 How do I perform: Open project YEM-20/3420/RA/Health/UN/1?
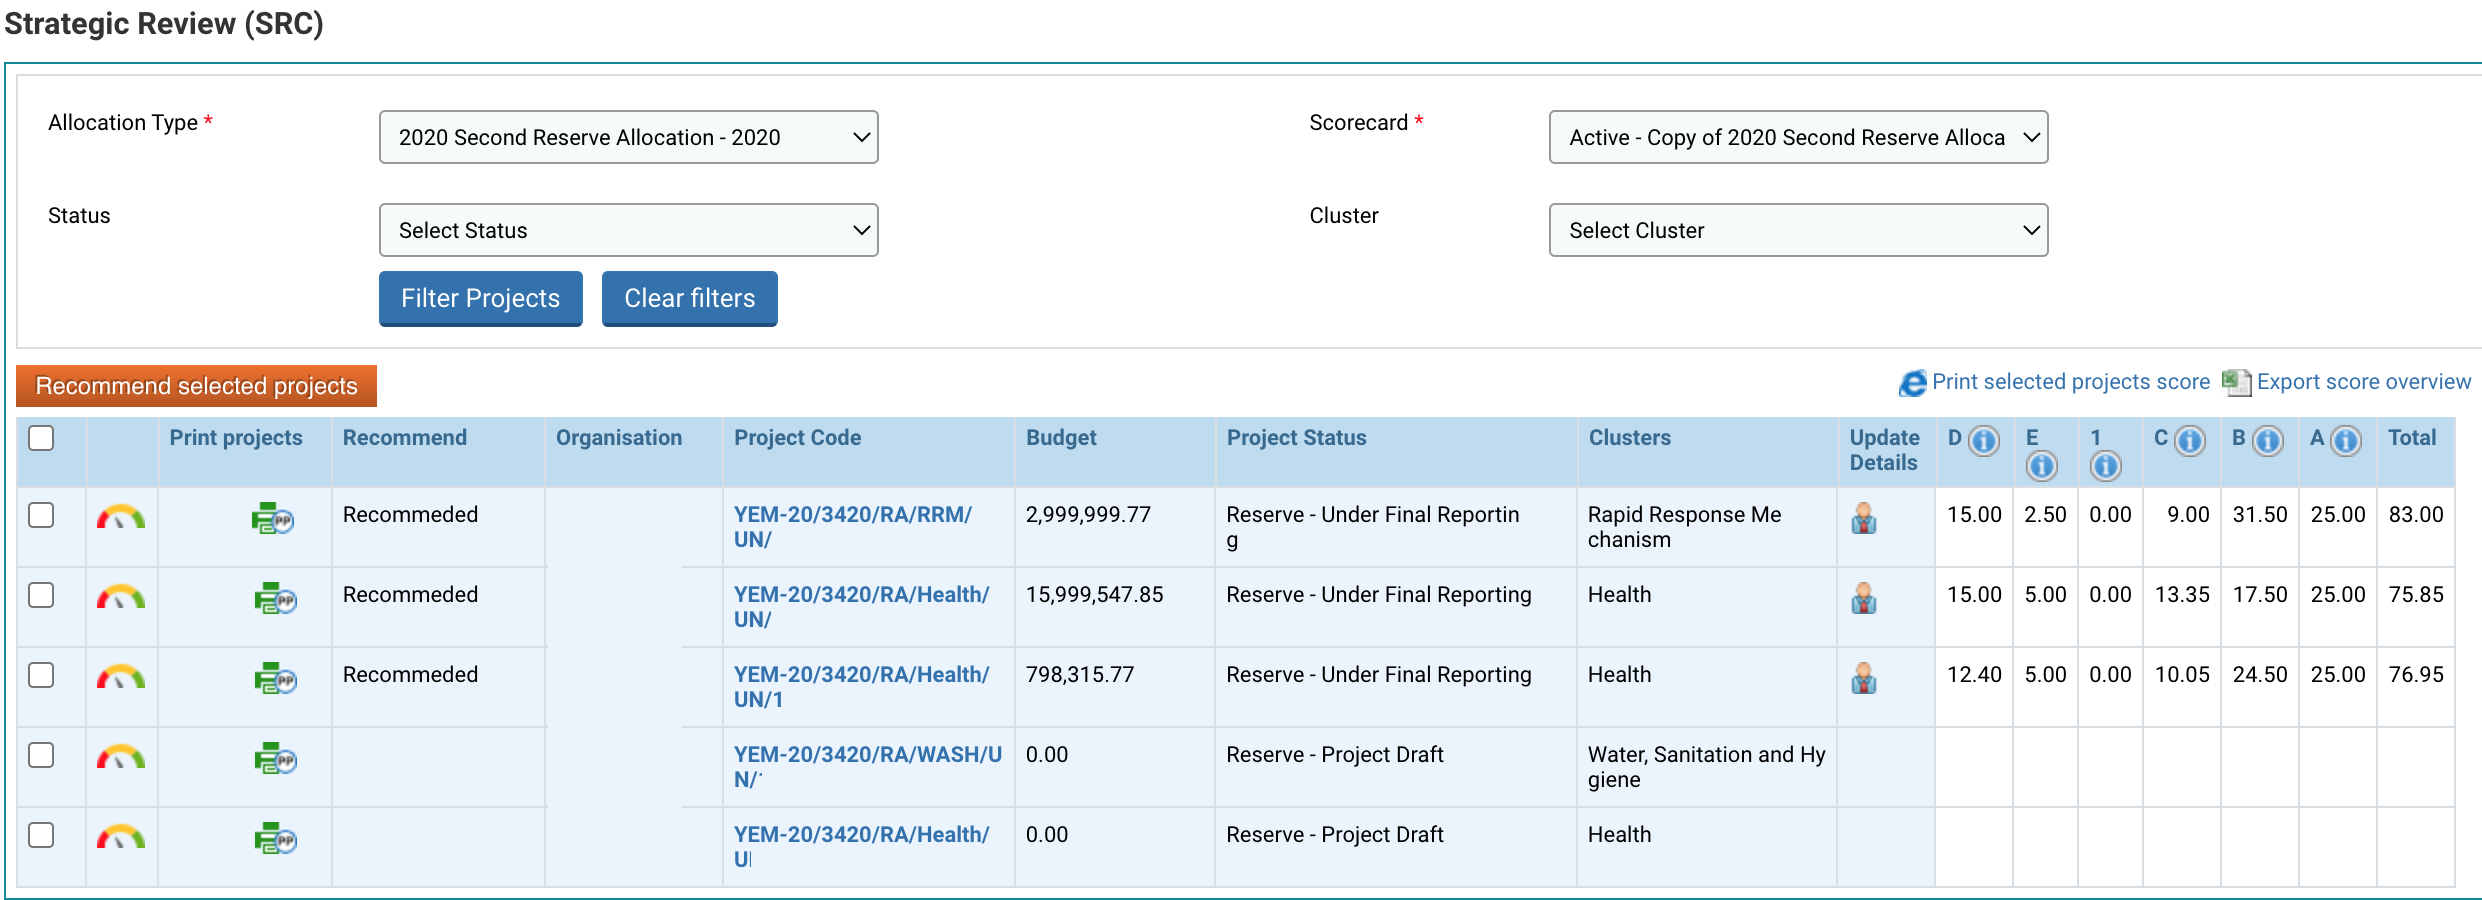click(862, 687)
